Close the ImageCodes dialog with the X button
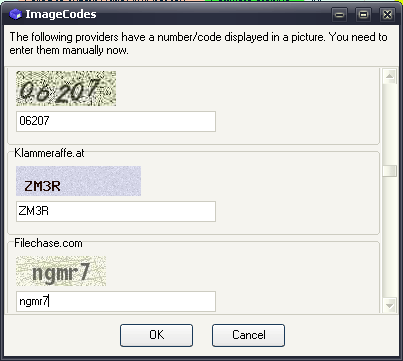The image size is (403, 361). coord(387,15)
